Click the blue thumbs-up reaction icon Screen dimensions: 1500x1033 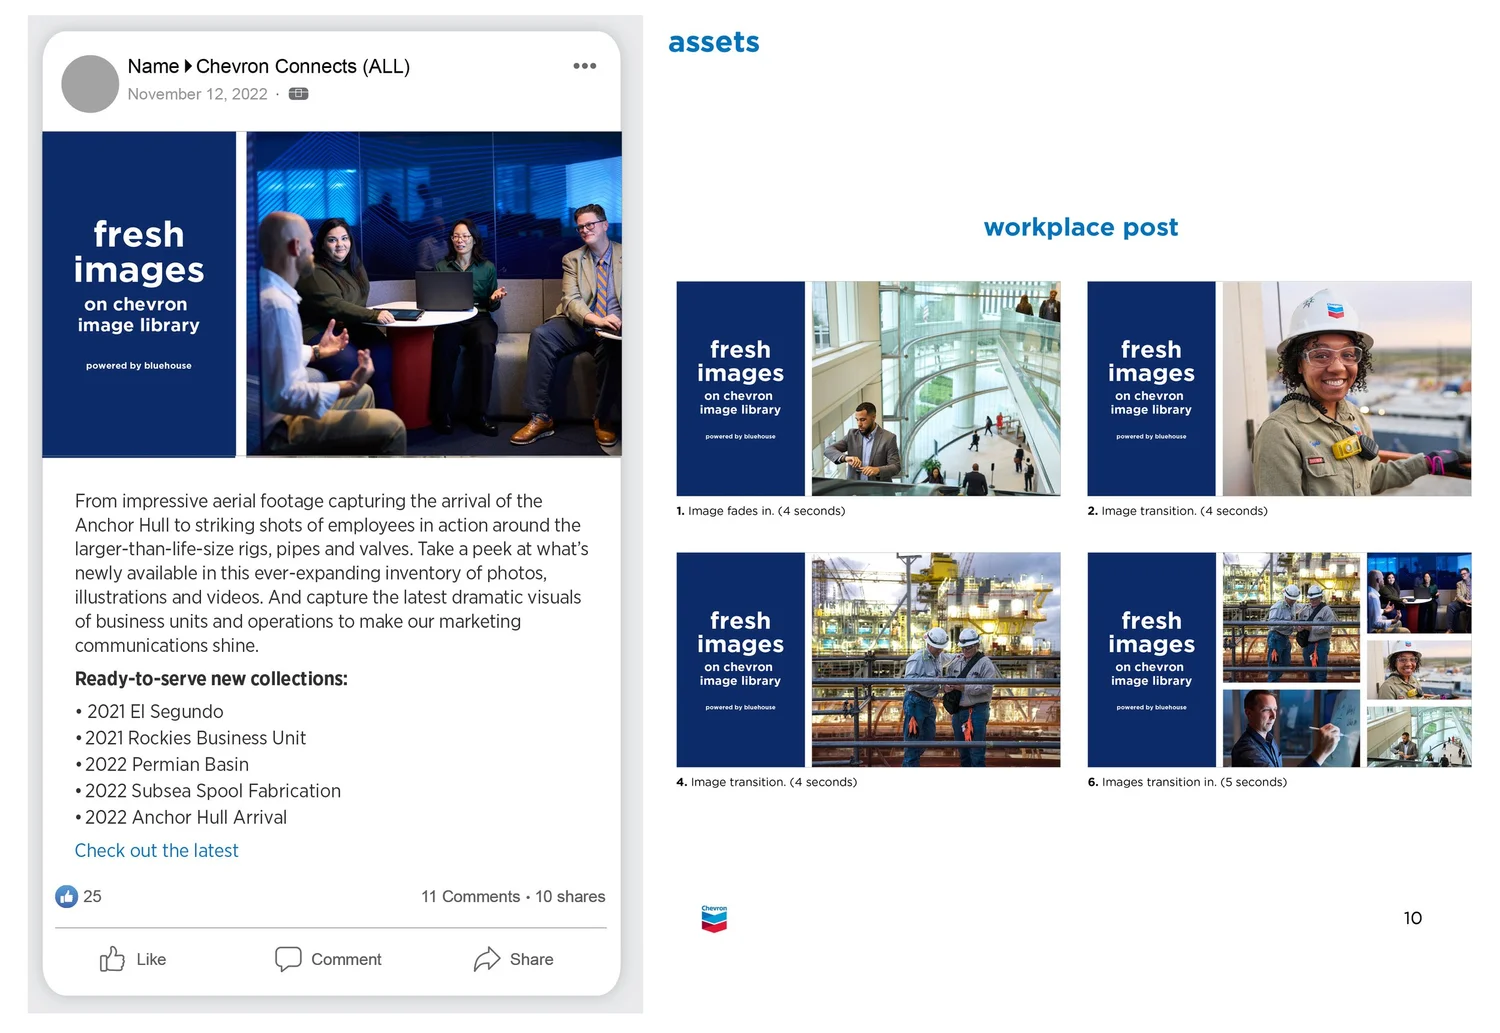[66, 896]
